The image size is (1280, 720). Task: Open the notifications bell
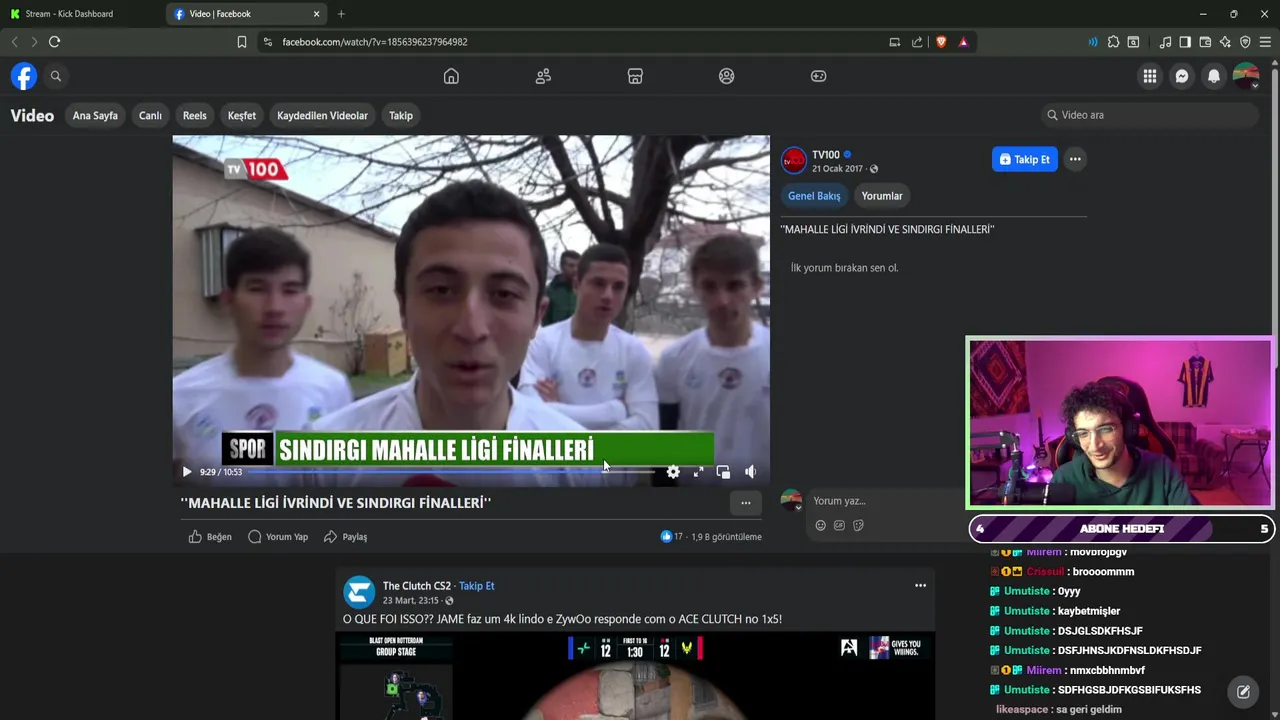pos(1214,76)
